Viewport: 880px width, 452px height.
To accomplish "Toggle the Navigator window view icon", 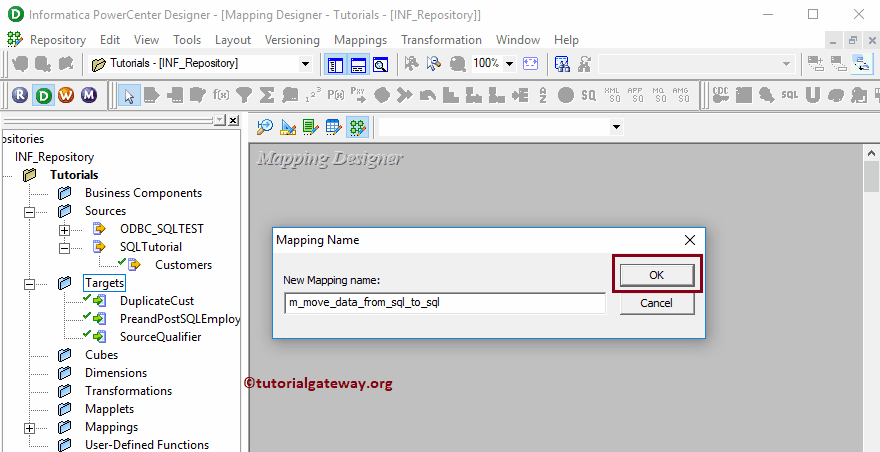I will 335,64.
